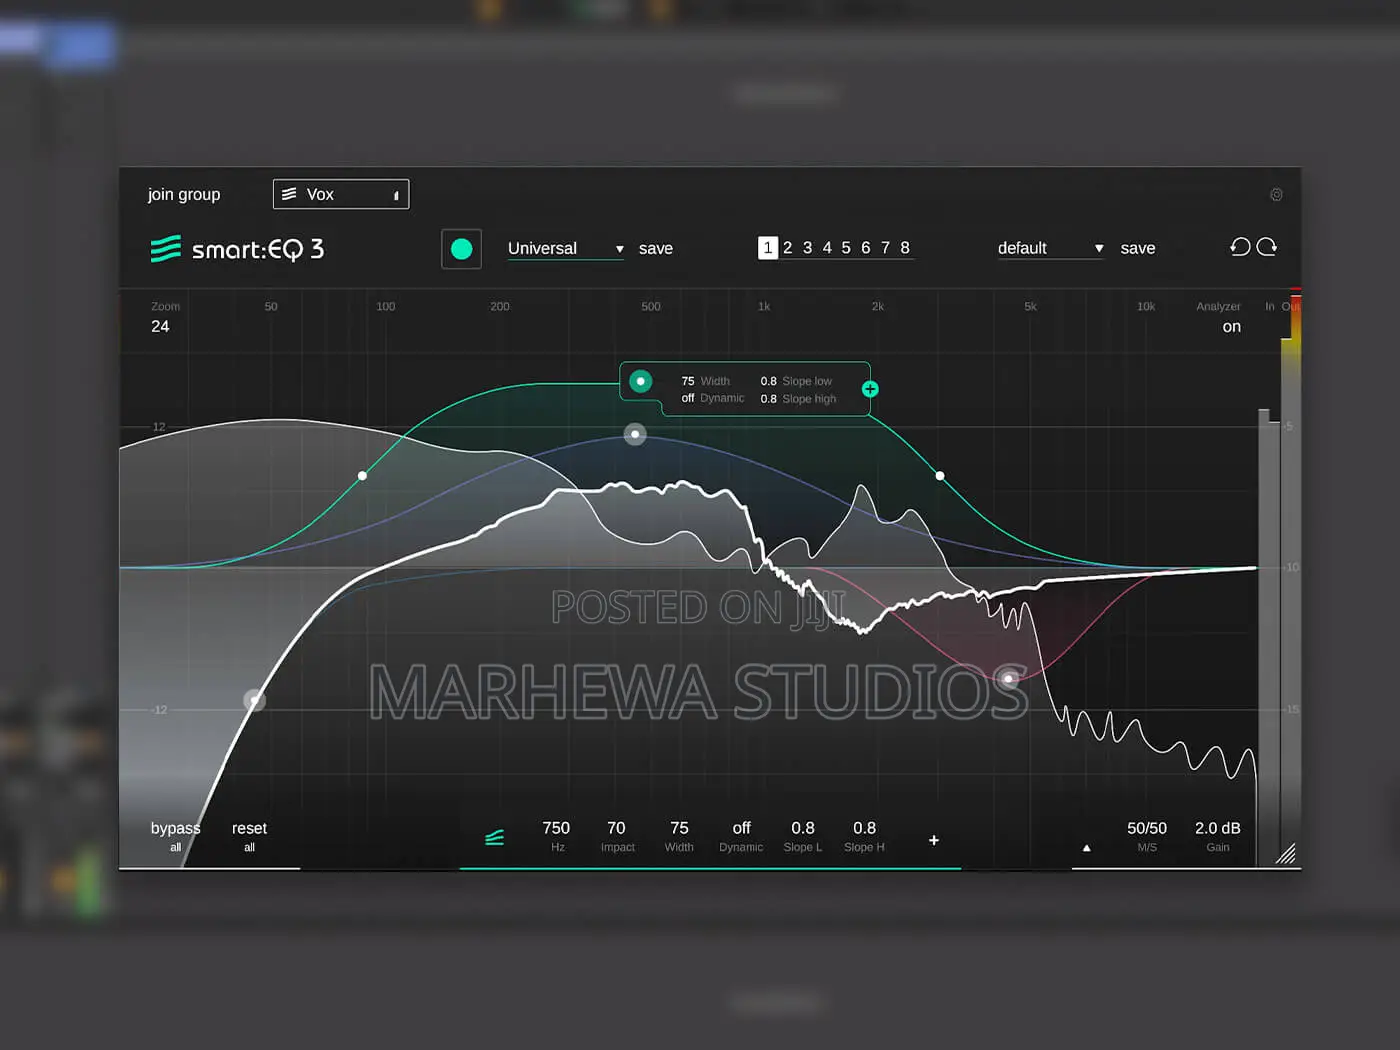Edit the Impact value 70
The width and height of the screenshot is (1400, 1050).
[616, 828]
